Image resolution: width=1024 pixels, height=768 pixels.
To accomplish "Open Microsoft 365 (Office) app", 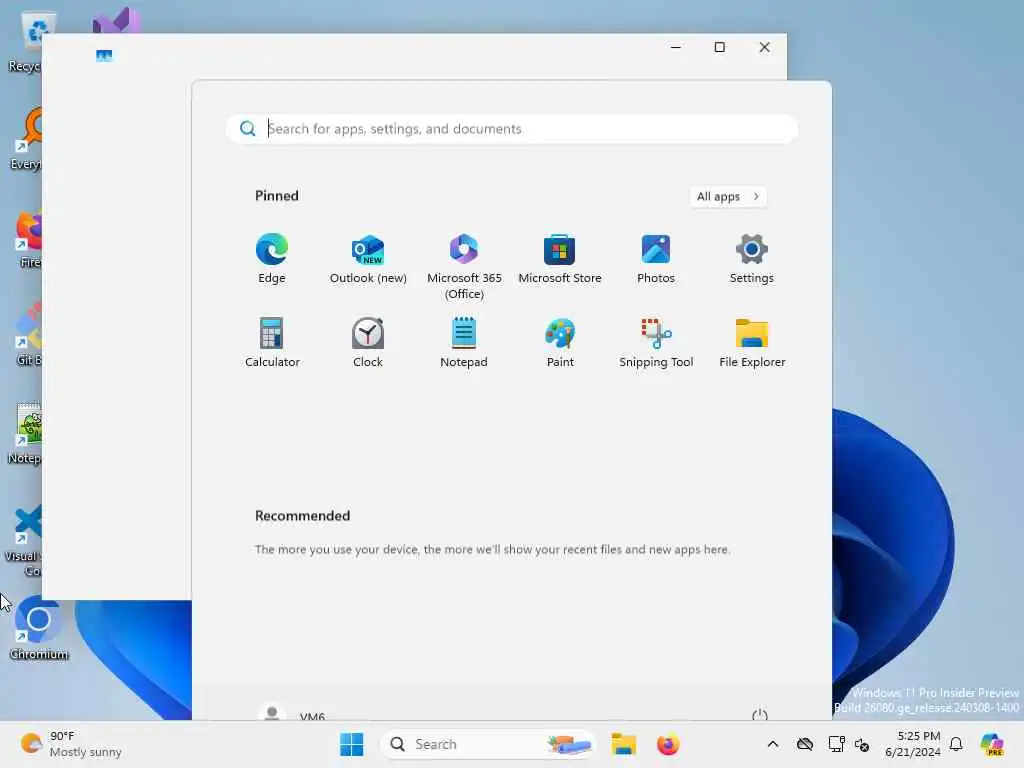I will point(464,266).
